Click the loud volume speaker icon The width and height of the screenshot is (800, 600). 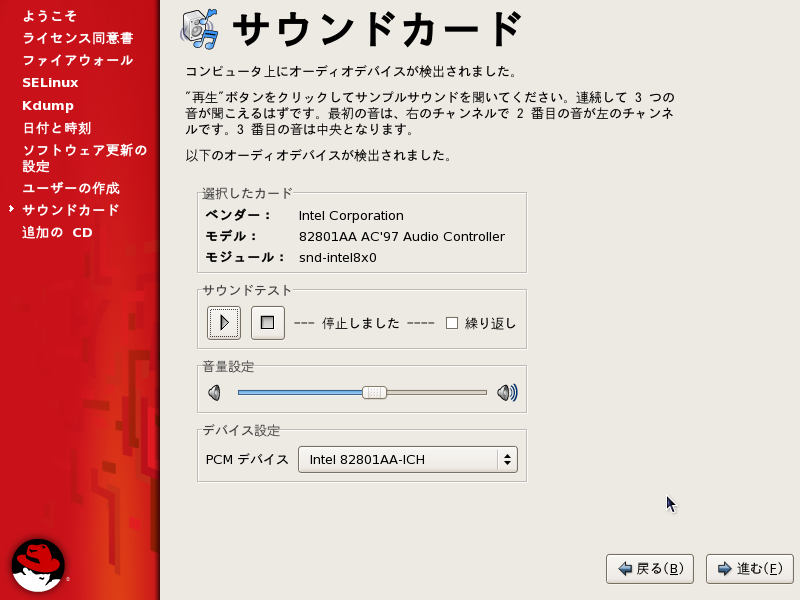507,393
